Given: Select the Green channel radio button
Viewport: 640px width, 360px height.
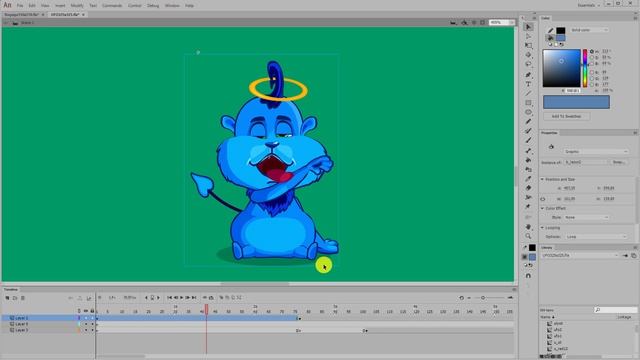Looking at the screenshot, I should [592, 78].
